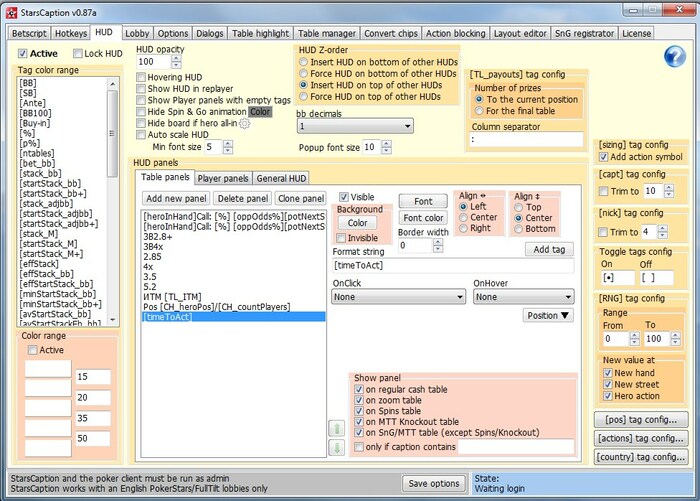700x501 pixels.
Task: Adjust Border width stepper
Action: [x=438, y=245]
